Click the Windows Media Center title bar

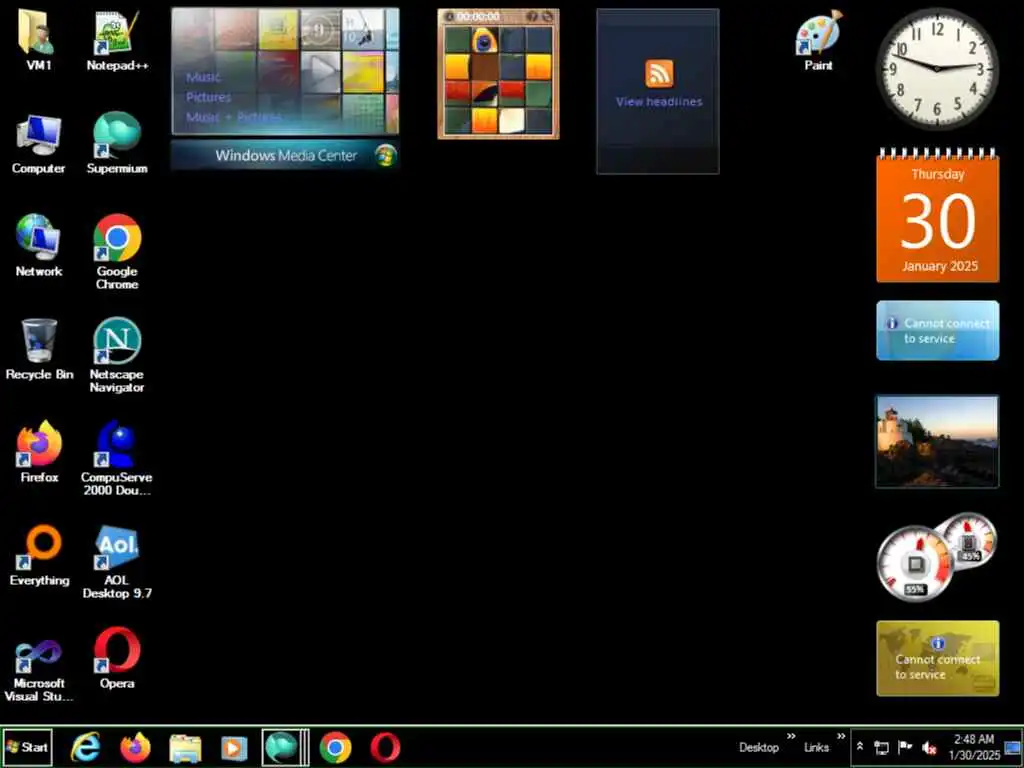point(285,155)
